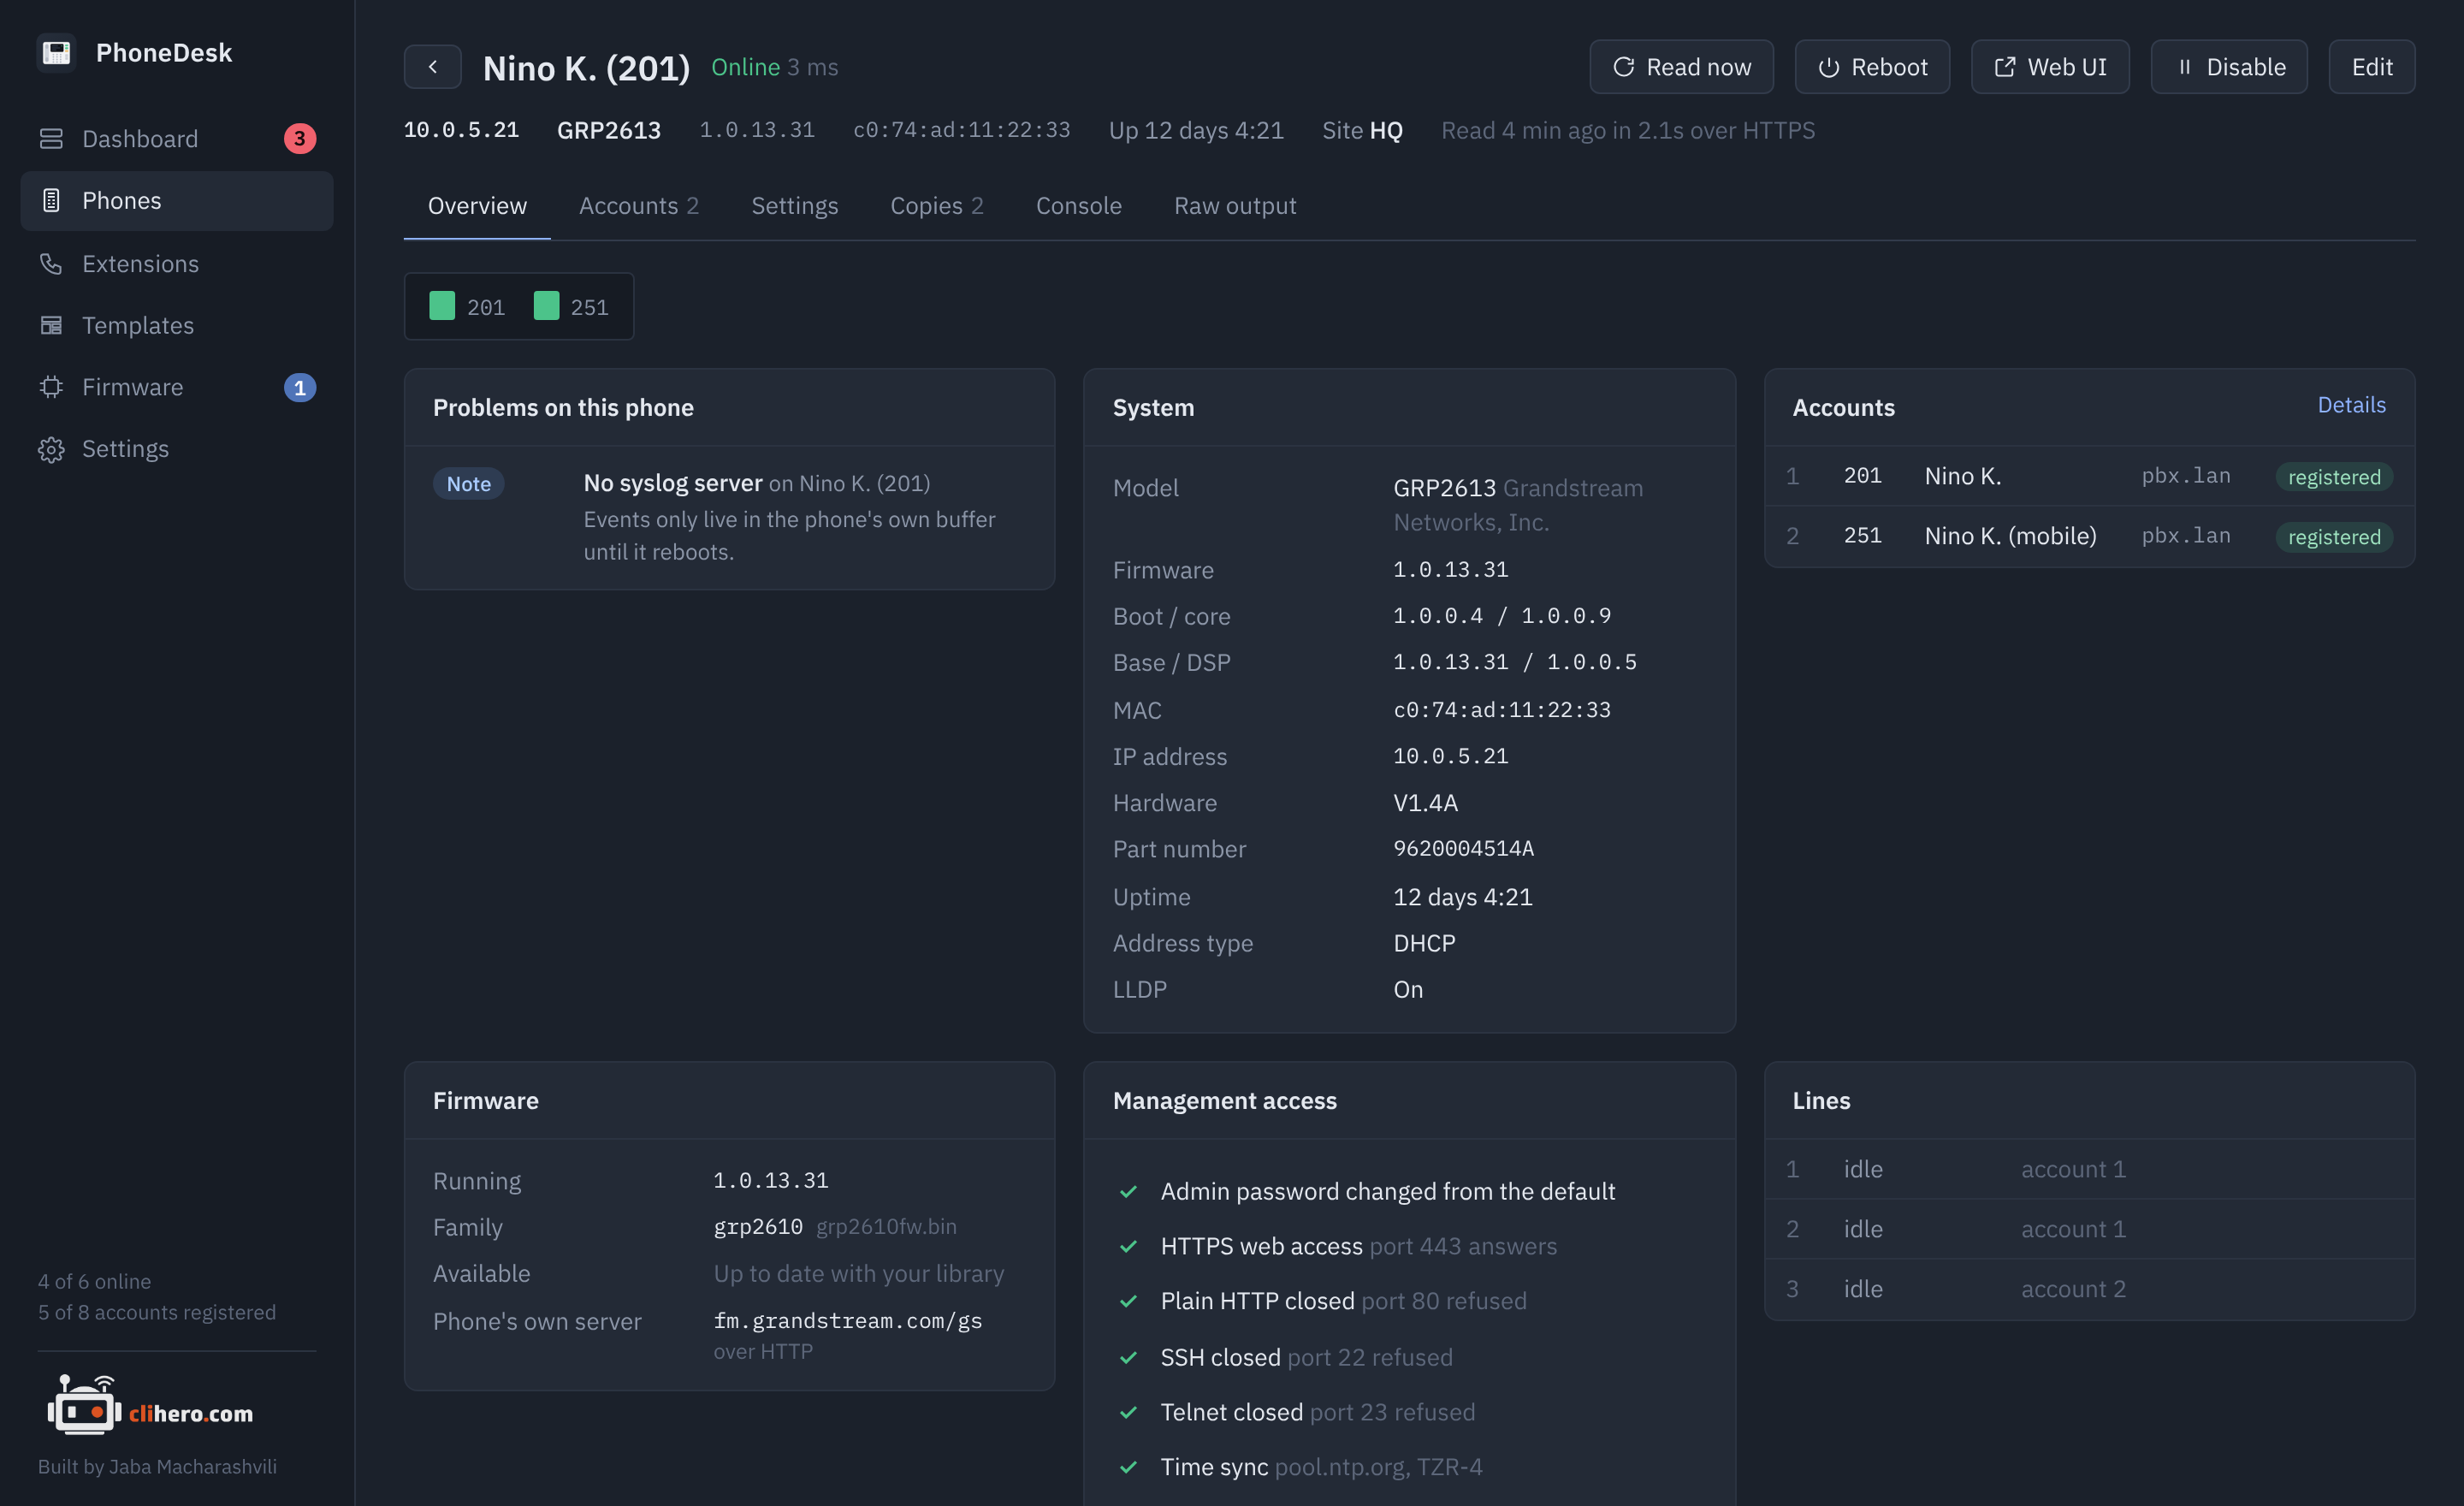Click the back chevron button
Image resolution: width=2464 pixels, height=1506 pixels.
[x=432, y=67]
